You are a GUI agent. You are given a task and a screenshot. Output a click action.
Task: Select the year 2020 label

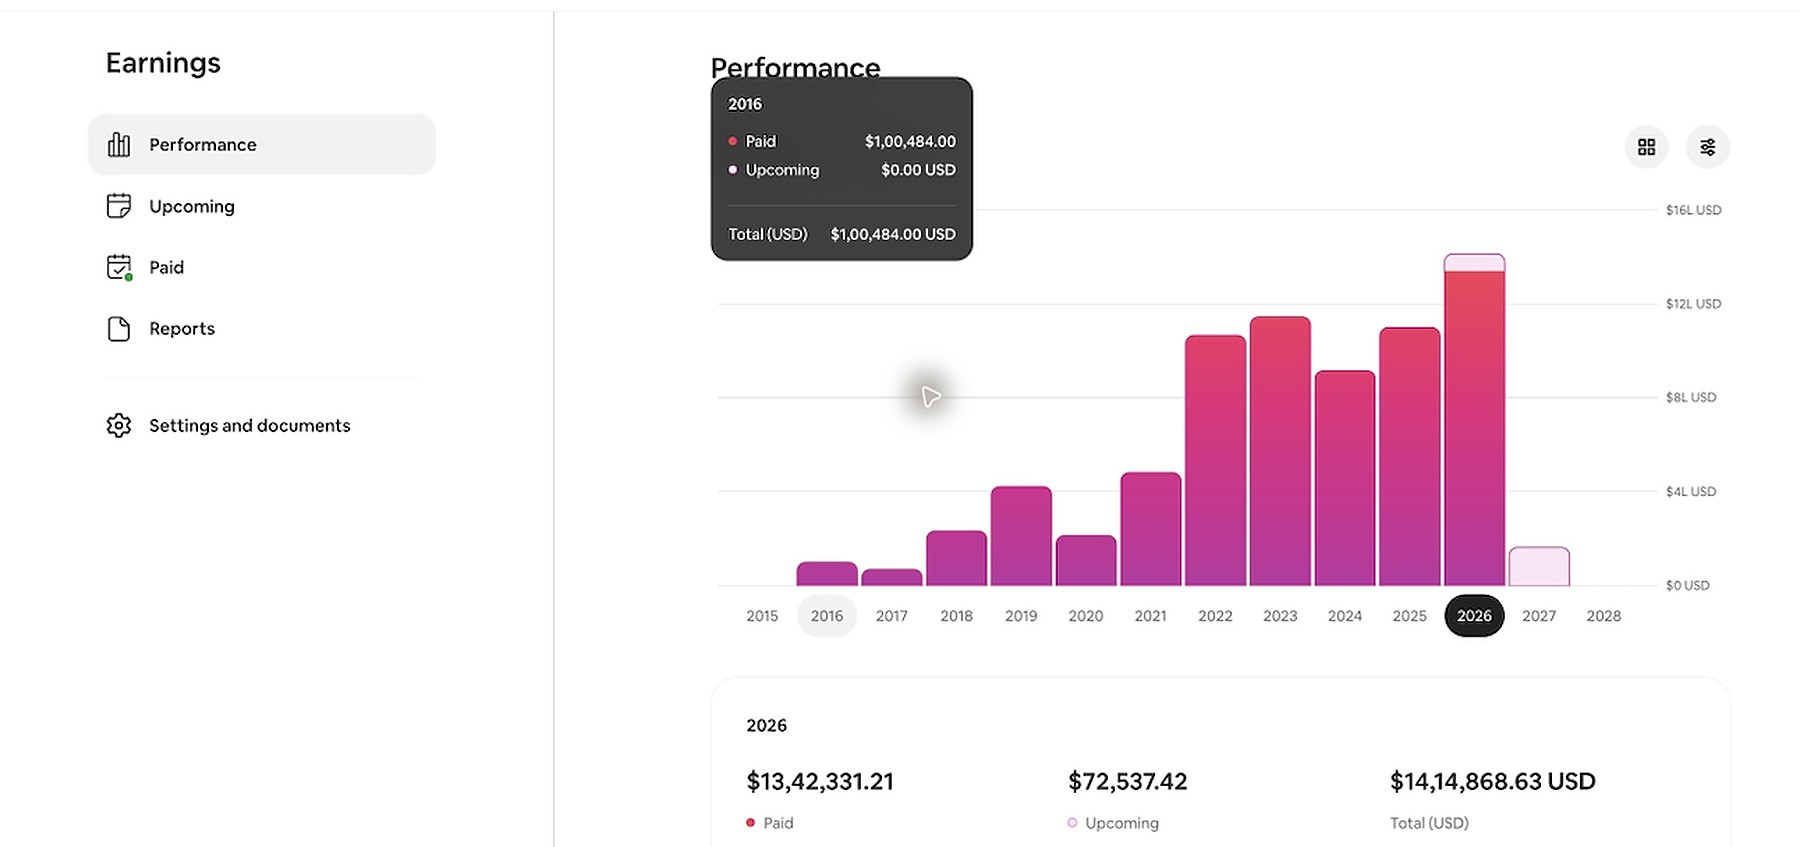pos(1086,616)
